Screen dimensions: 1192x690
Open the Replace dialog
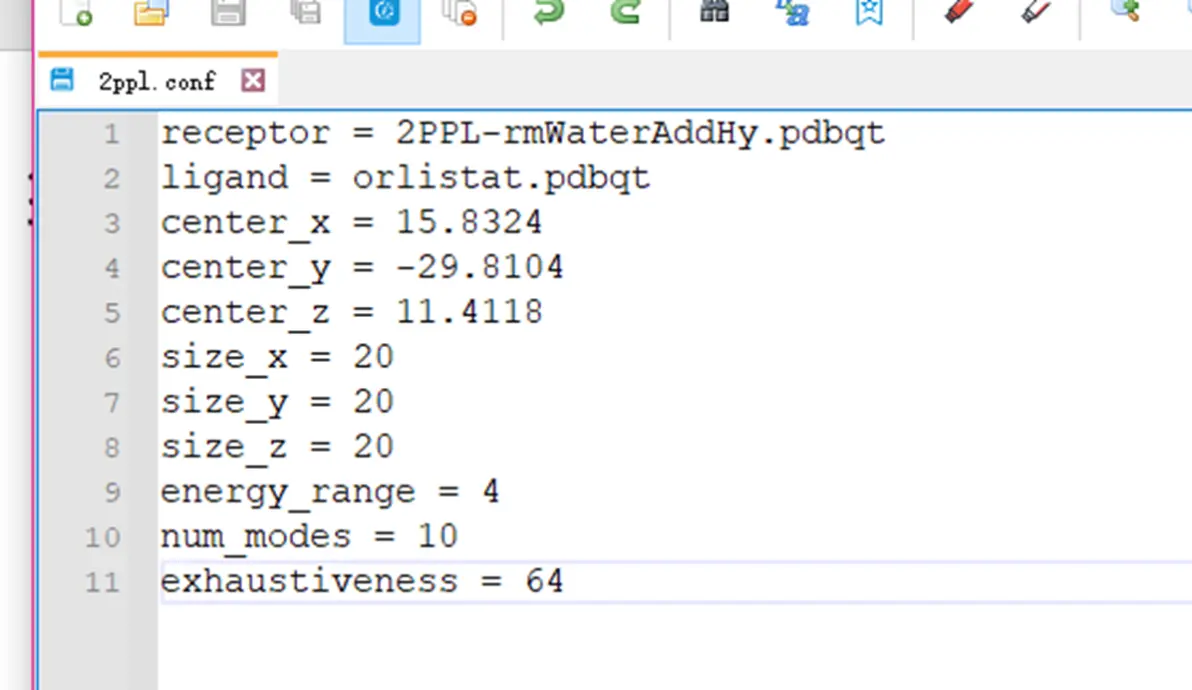click(x=793, y=14)
